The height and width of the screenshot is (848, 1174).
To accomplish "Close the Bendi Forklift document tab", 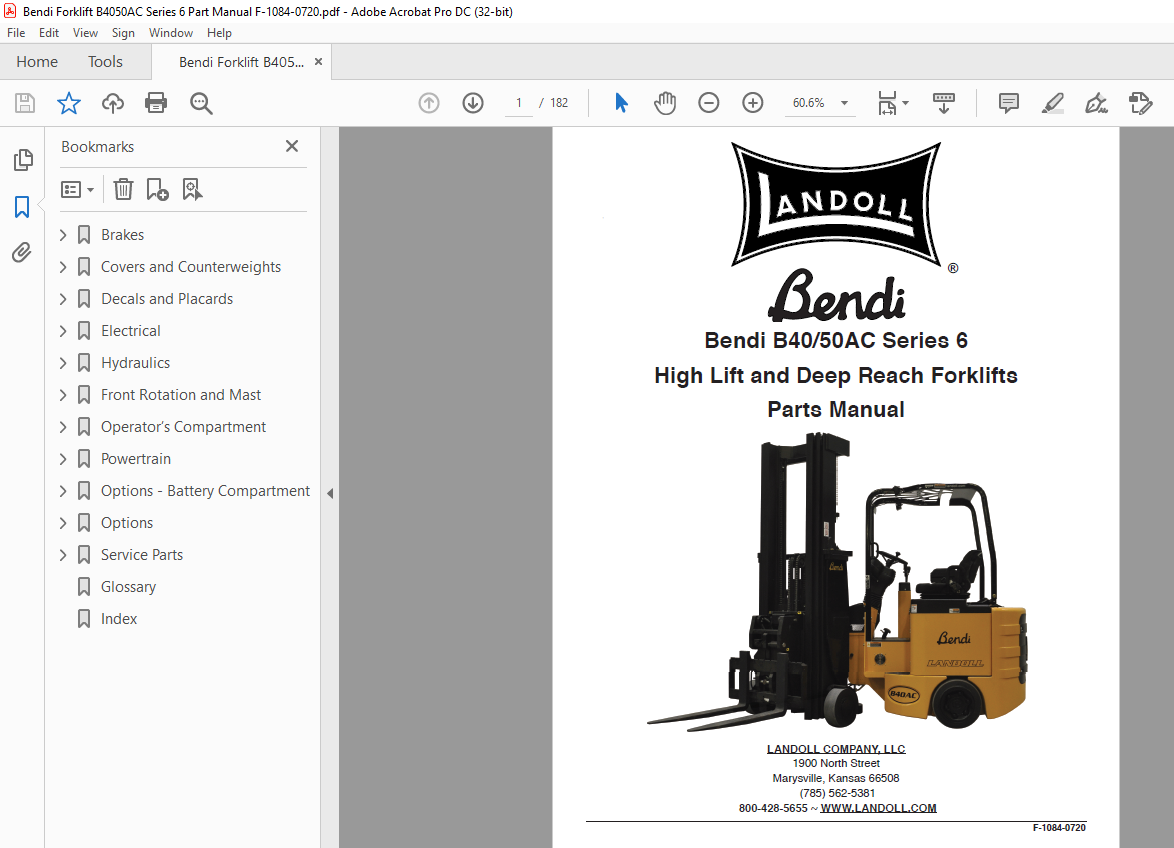I will 318,61.
